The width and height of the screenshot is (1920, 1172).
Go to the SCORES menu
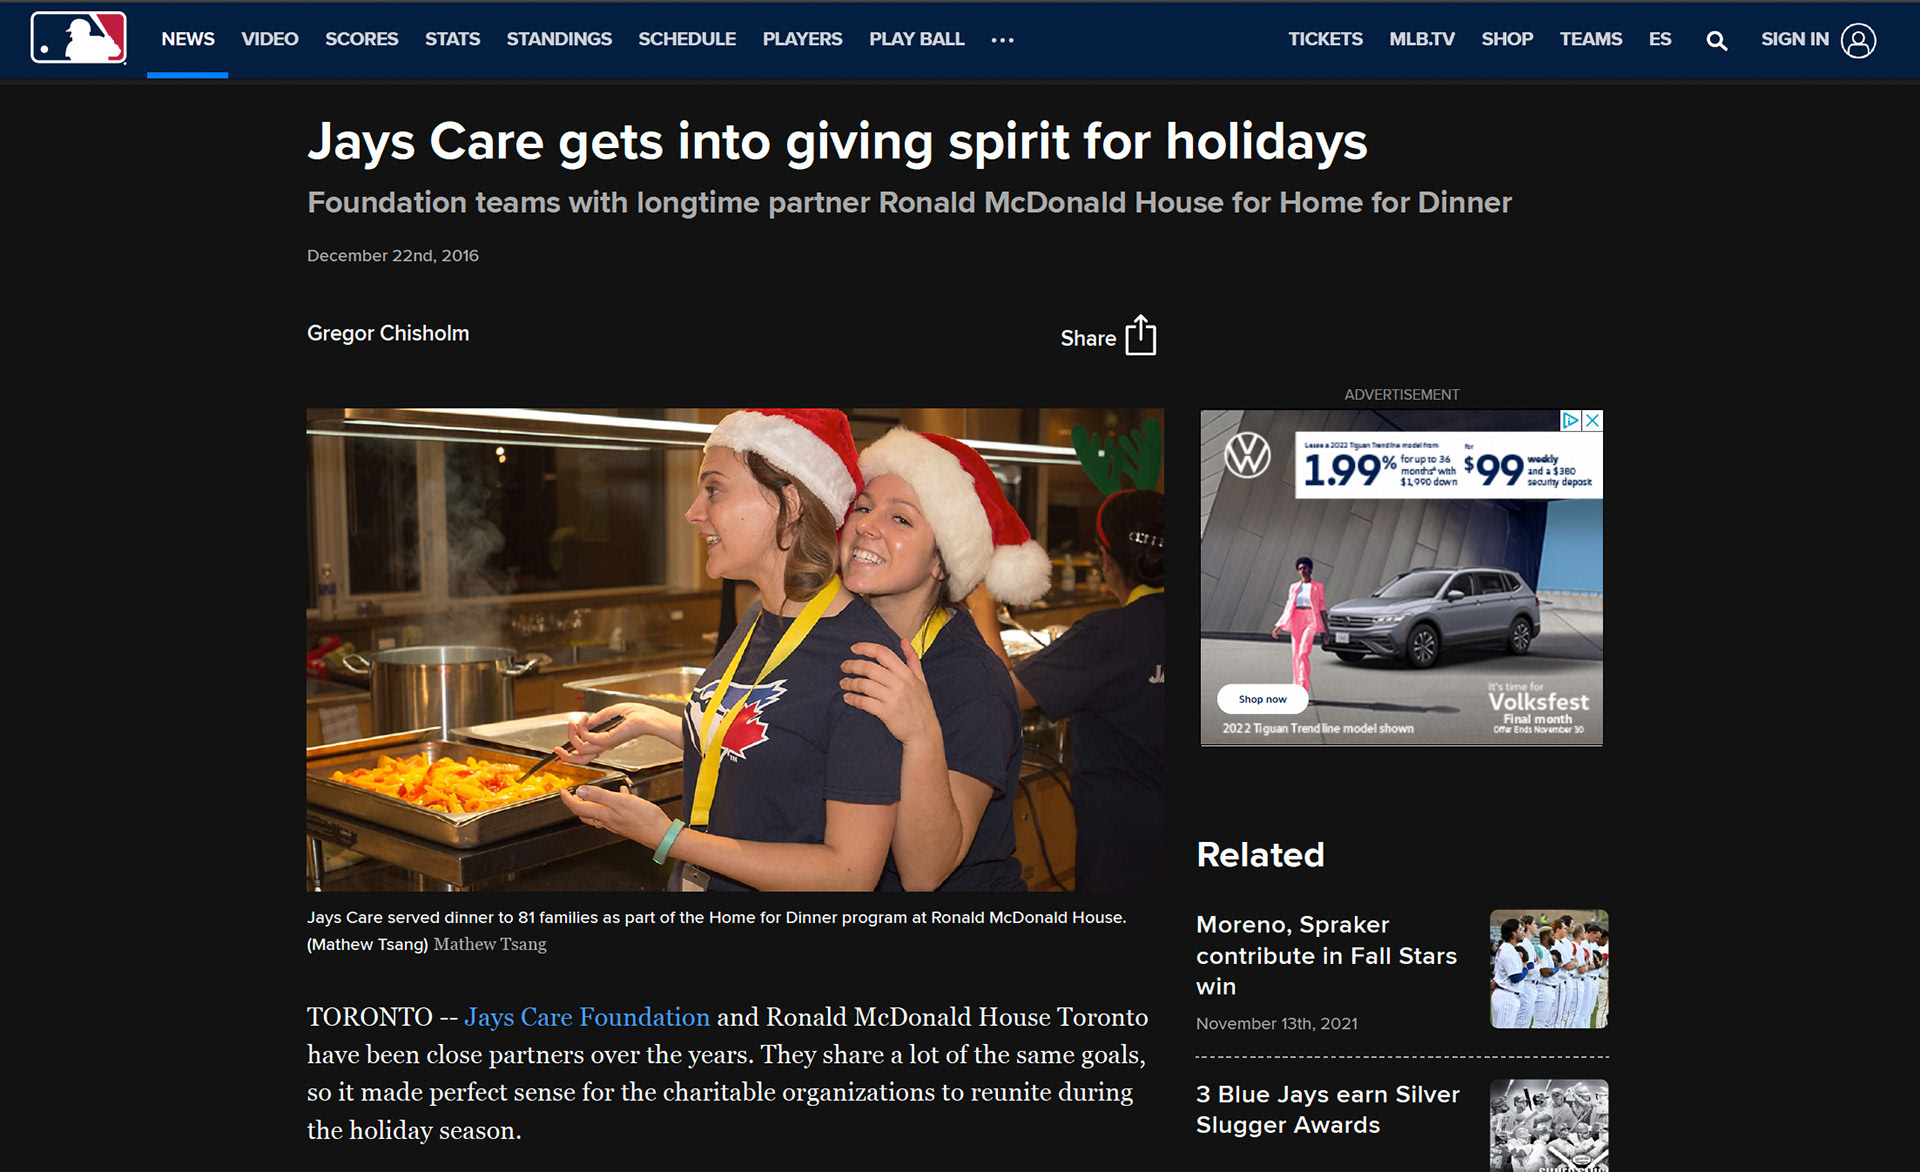pyautogui.click(x=361, y=39)
